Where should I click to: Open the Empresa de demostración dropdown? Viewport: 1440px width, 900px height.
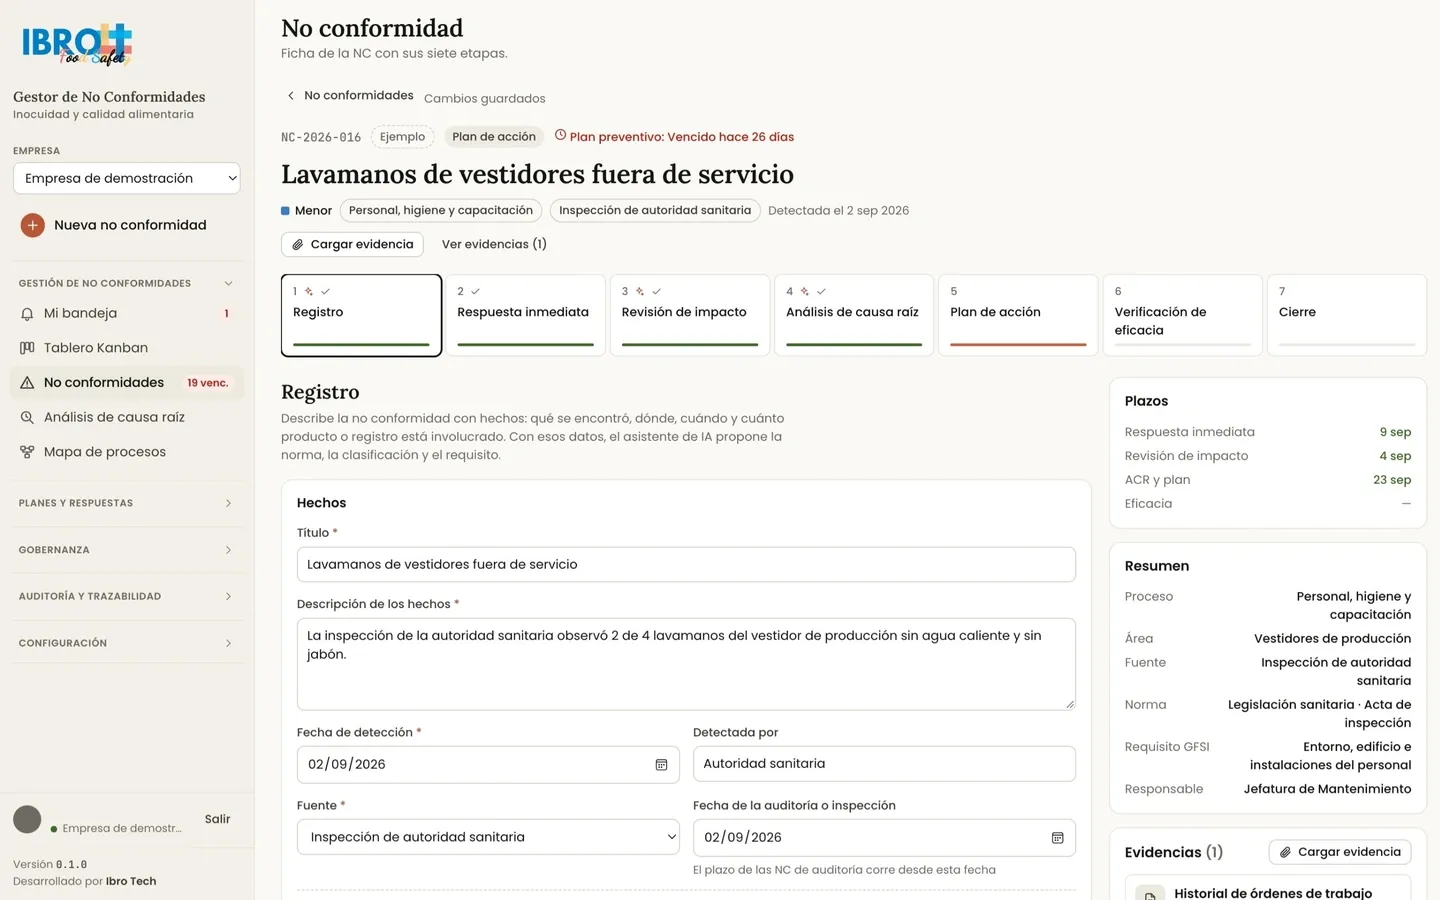tap(127, 178)
